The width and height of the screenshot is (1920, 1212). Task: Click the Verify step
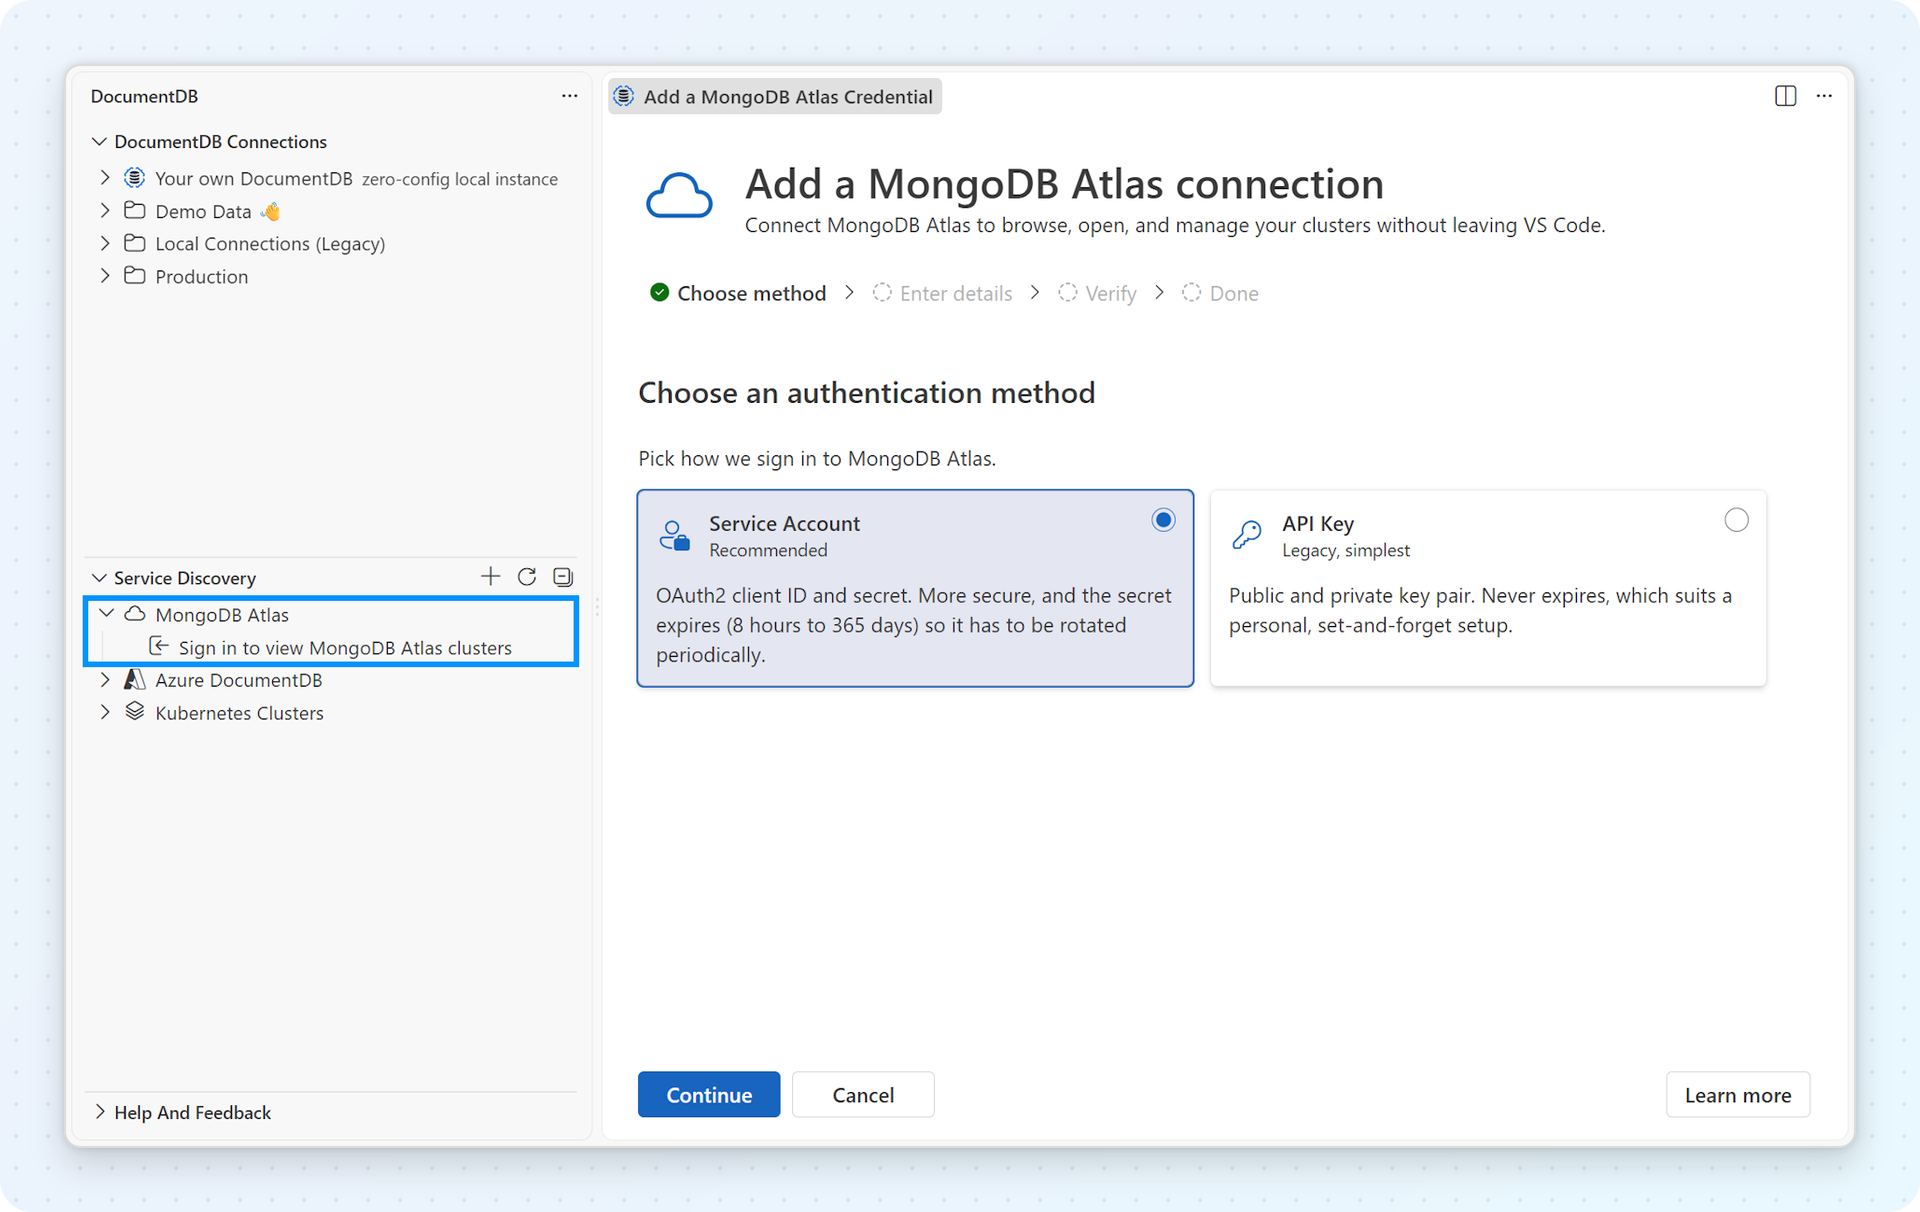1097,293
